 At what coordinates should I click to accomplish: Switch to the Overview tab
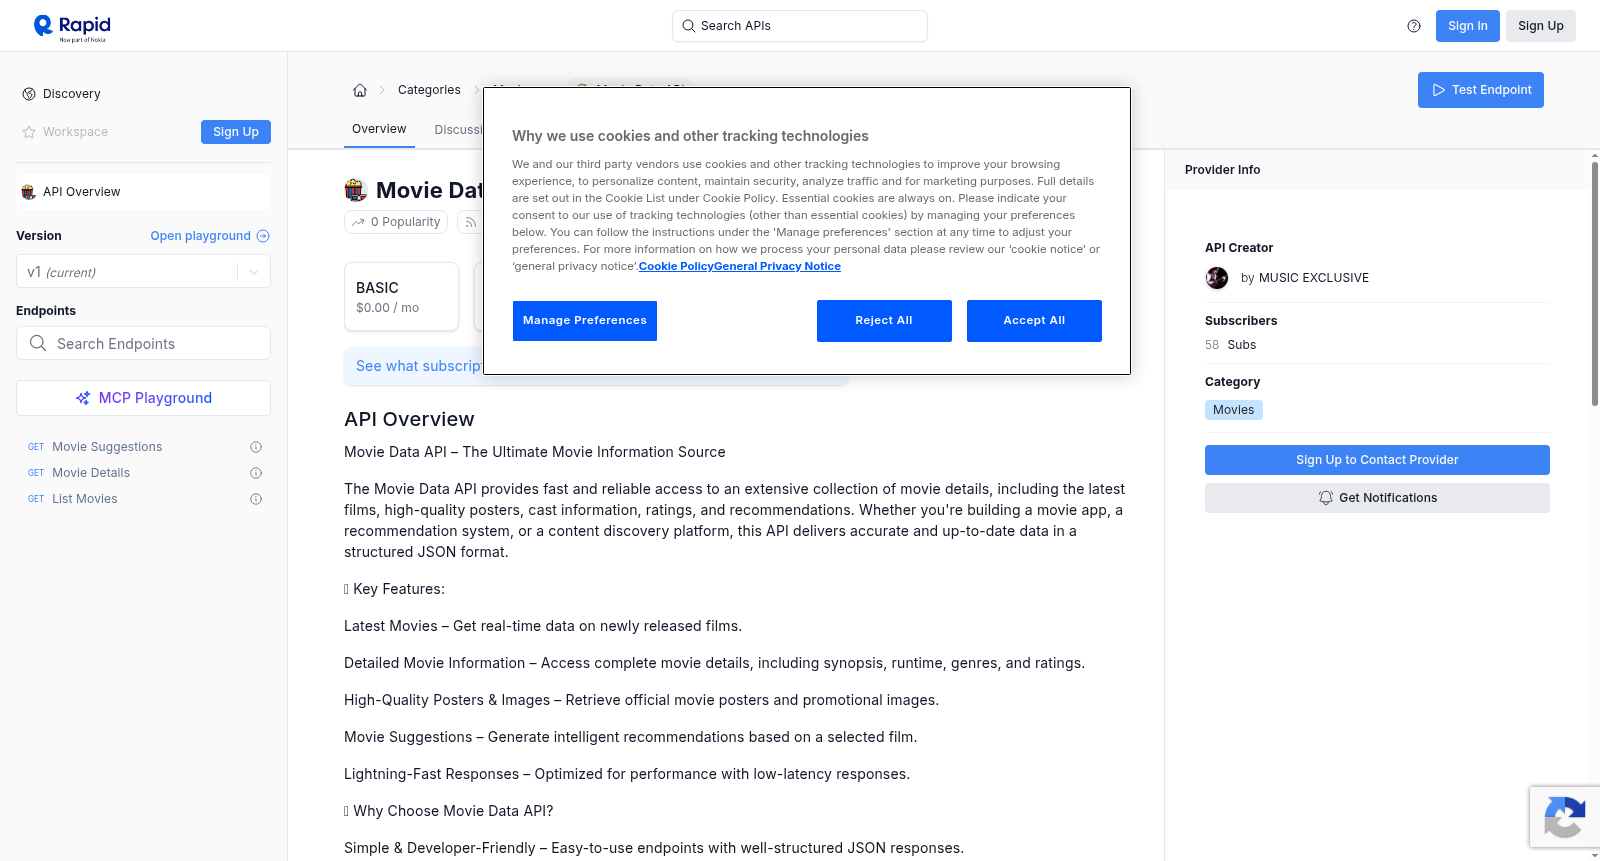pyautogui.click(x=379, y=129)
